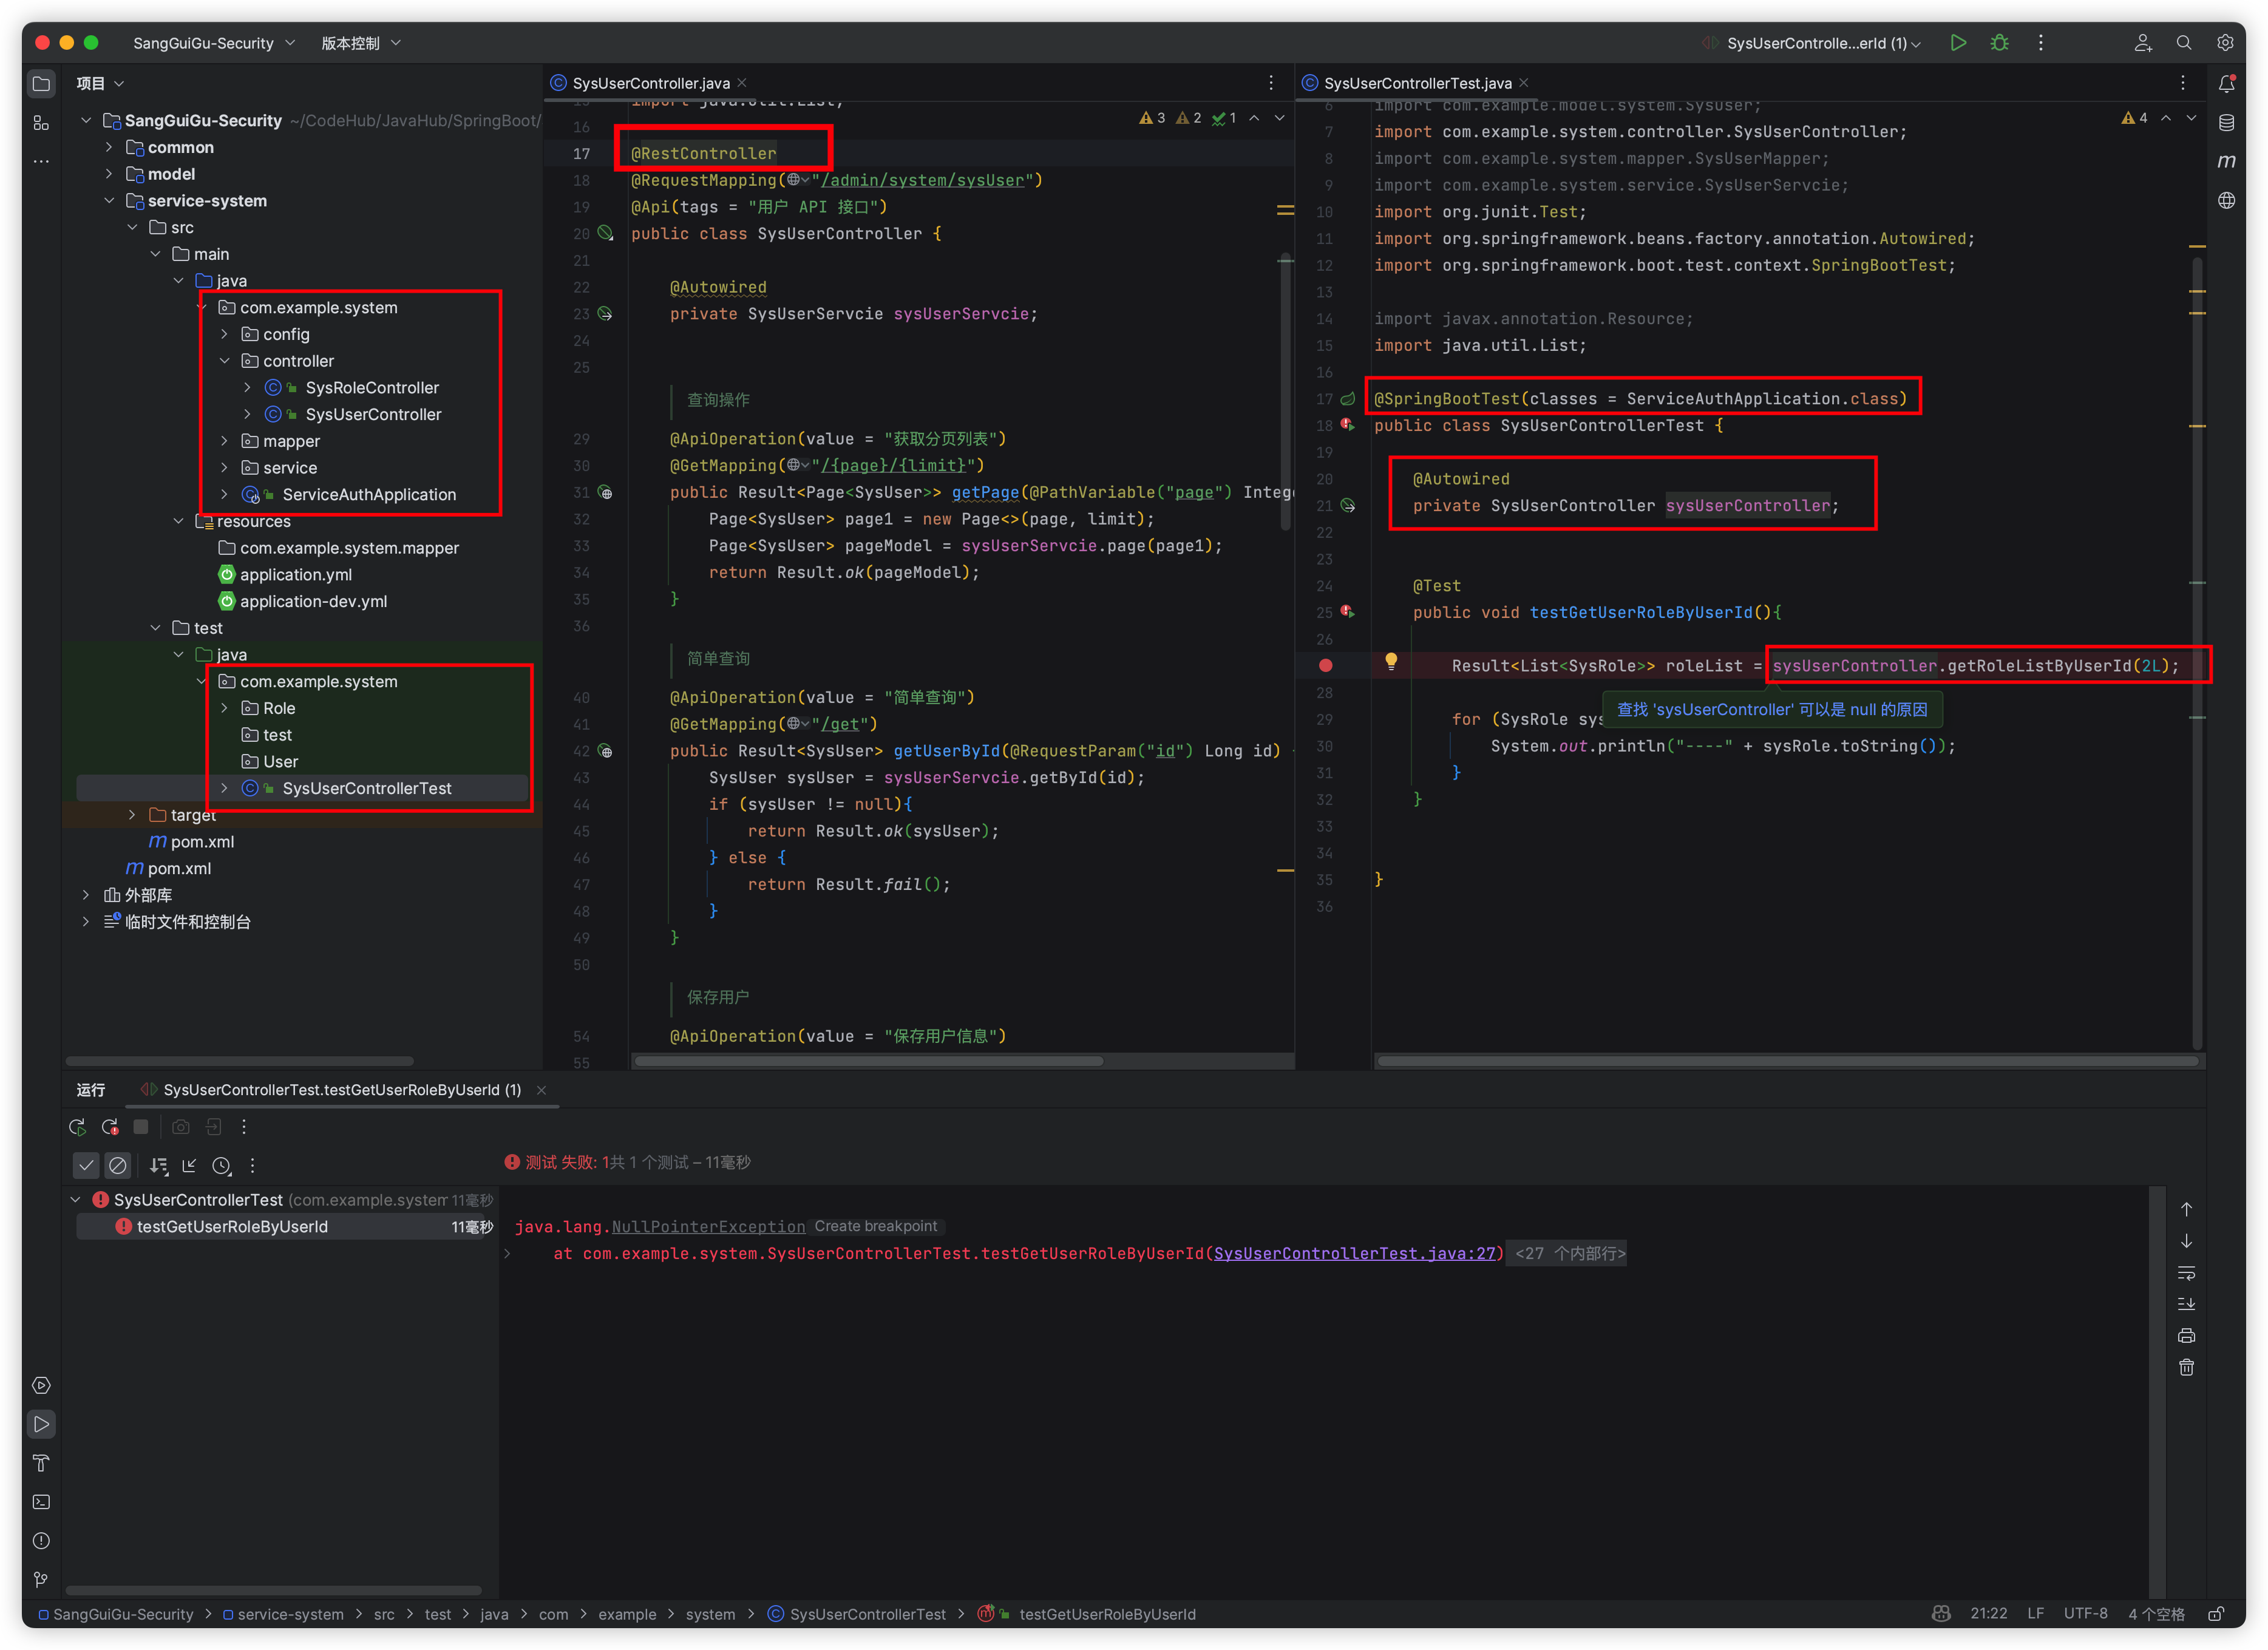Open Search Everywhere magnifier icon

pos(2184,43)
